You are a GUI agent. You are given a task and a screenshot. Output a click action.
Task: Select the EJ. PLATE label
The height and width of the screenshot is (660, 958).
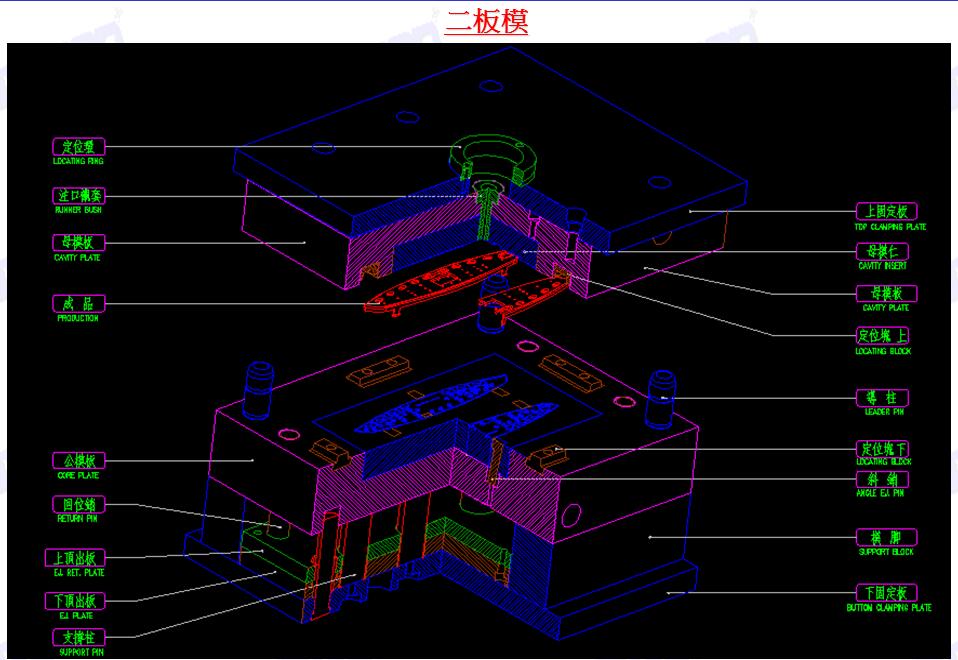[78, 599]
